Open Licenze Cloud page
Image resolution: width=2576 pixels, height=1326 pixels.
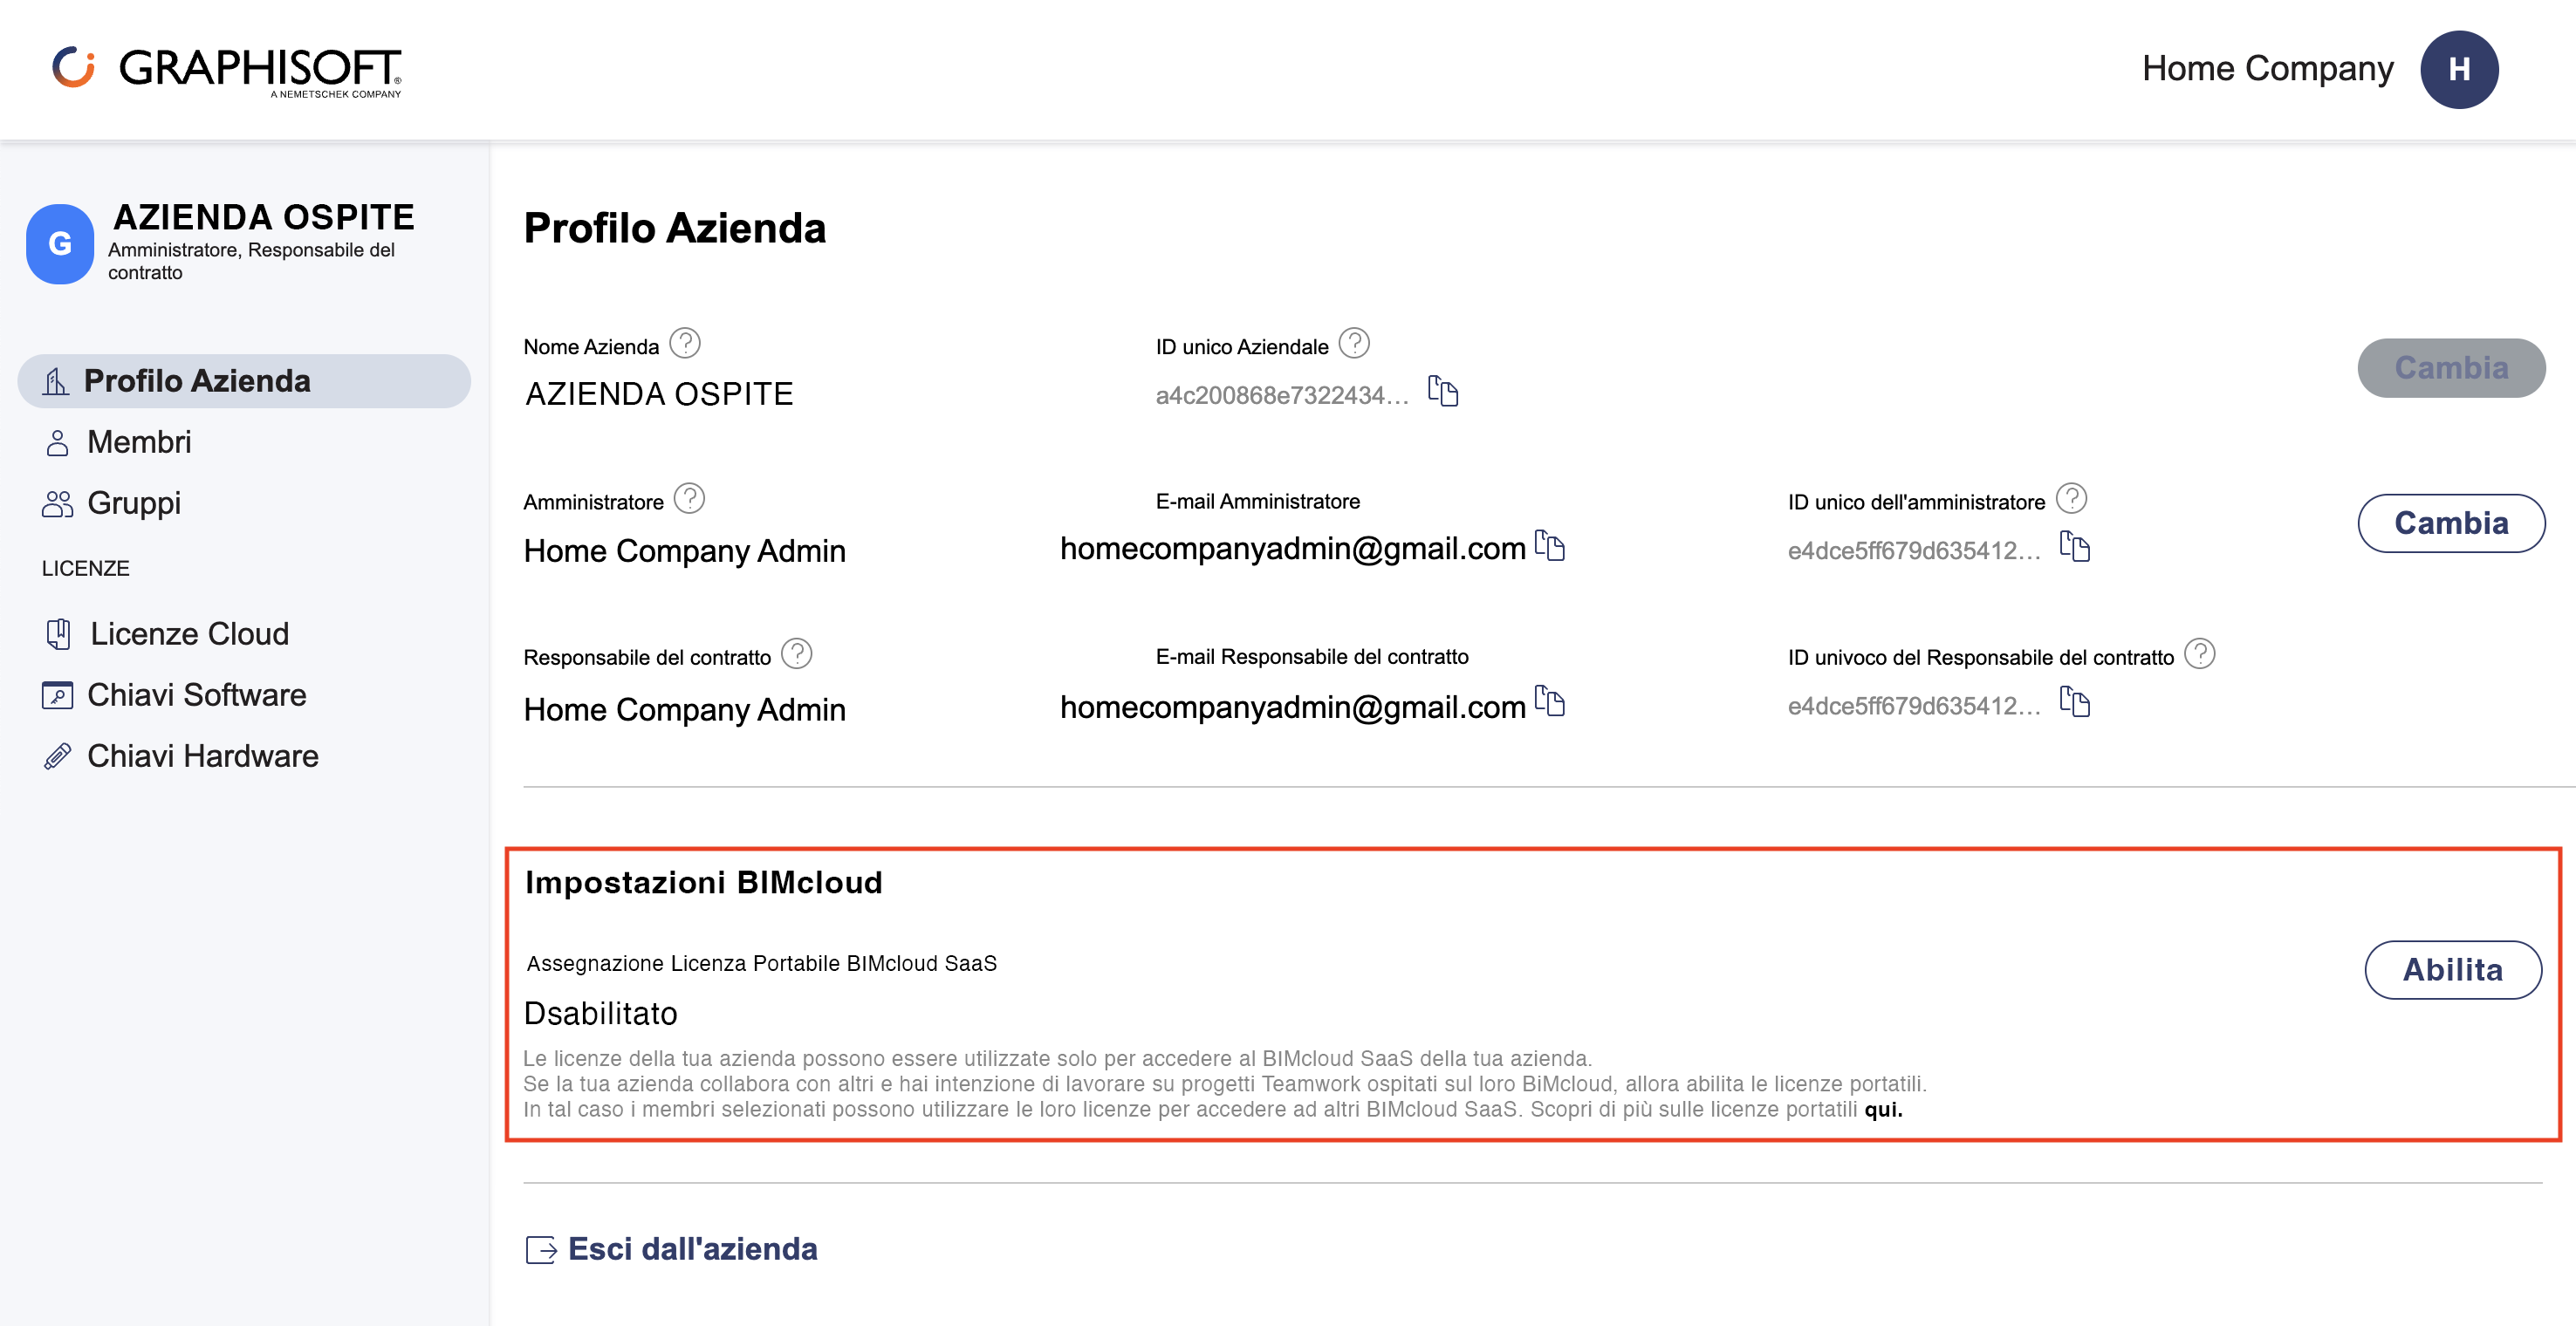(189, 633)
